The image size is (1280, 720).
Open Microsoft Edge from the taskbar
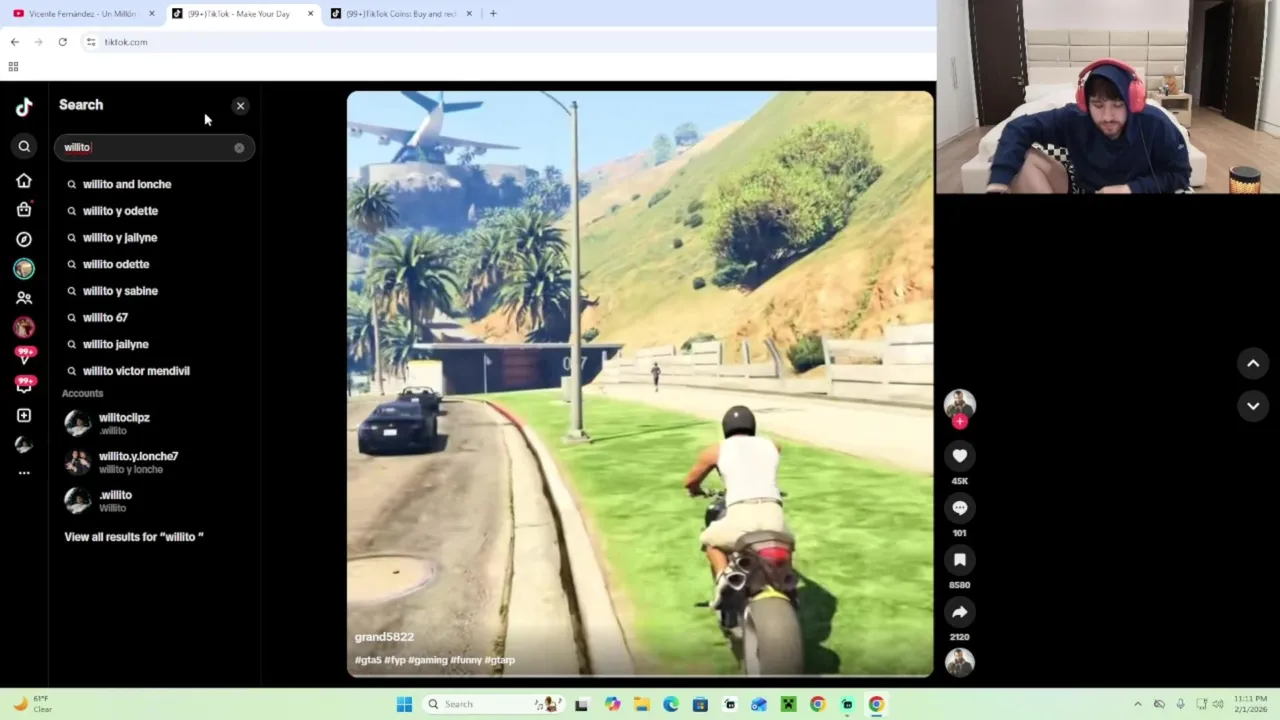(671, 704)
